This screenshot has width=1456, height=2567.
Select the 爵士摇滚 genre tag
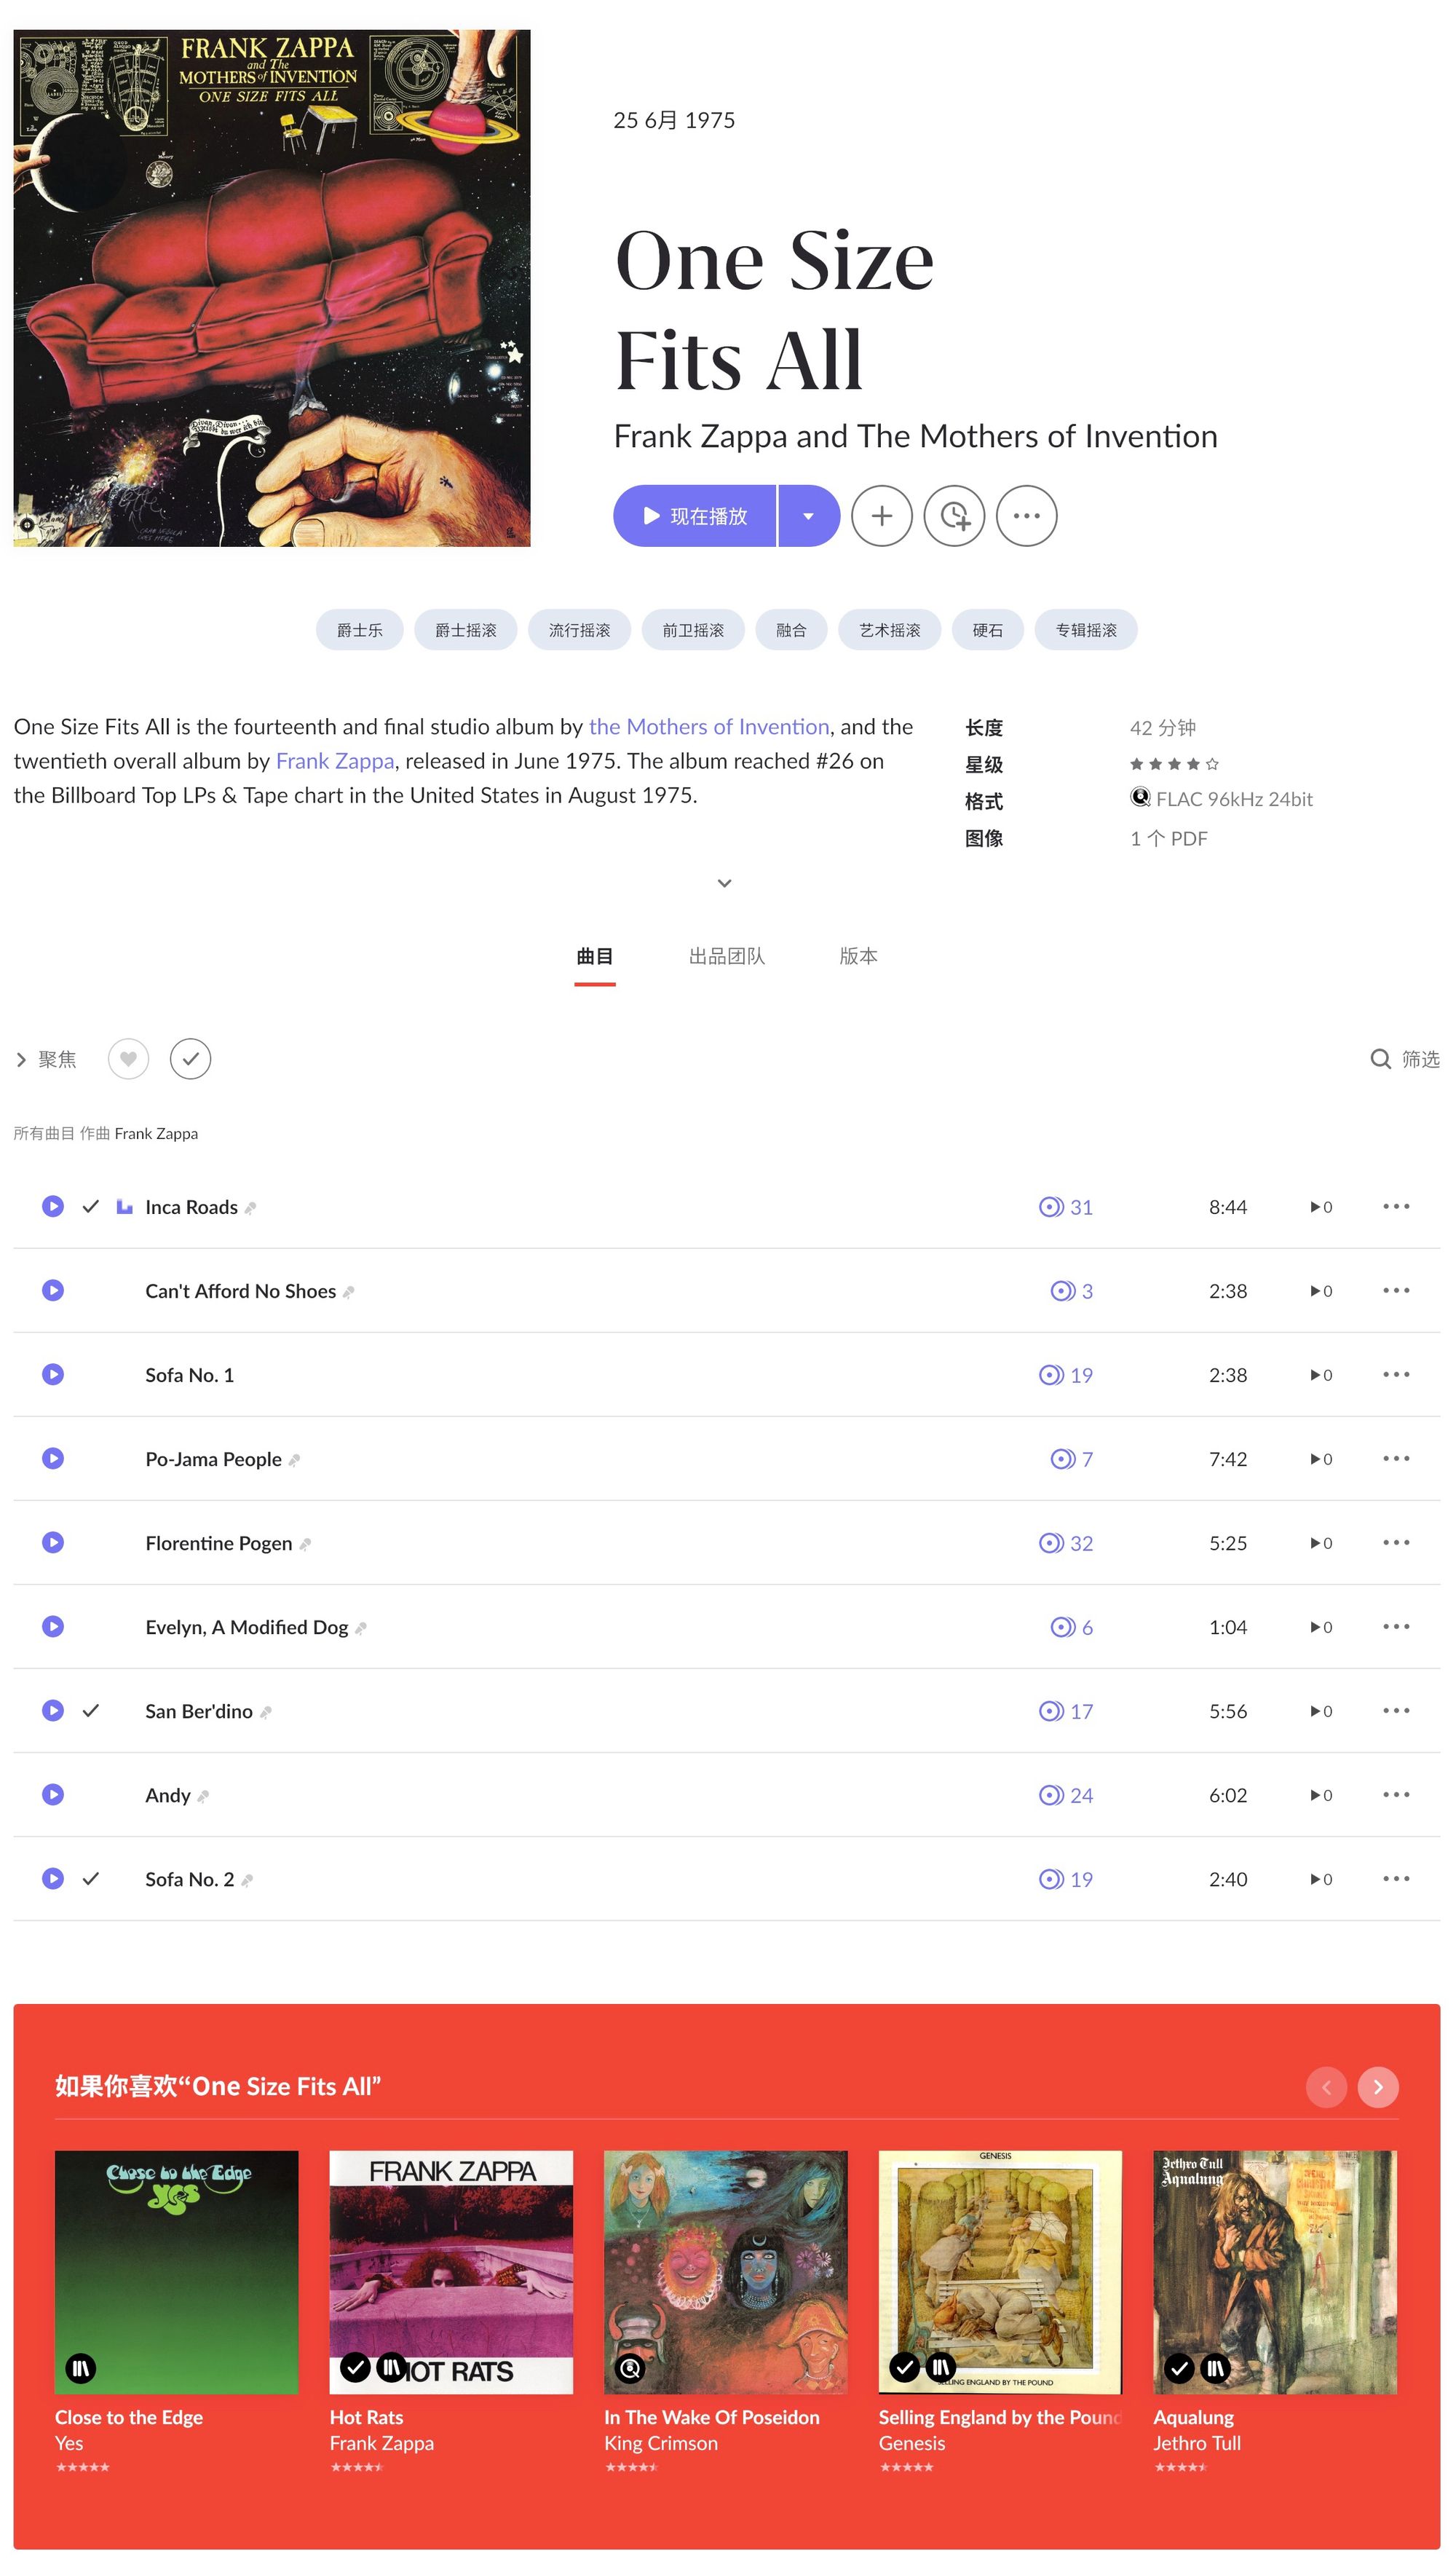(465, 630)
